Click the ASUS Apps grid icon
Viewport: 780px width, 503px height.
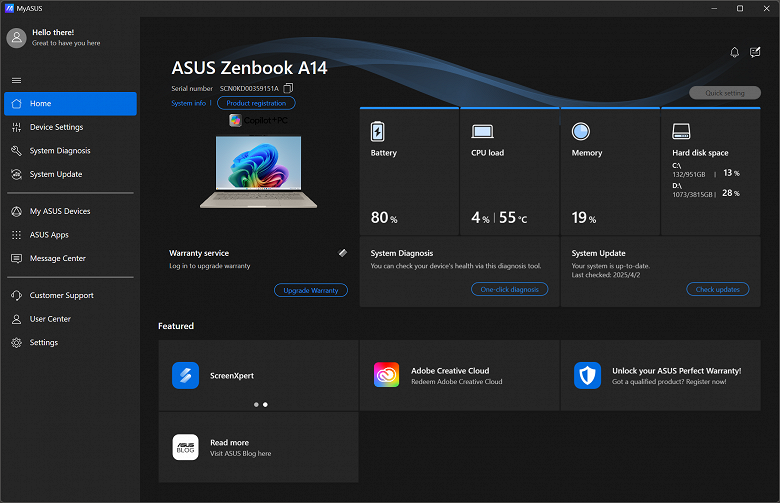tap(16, 235)
